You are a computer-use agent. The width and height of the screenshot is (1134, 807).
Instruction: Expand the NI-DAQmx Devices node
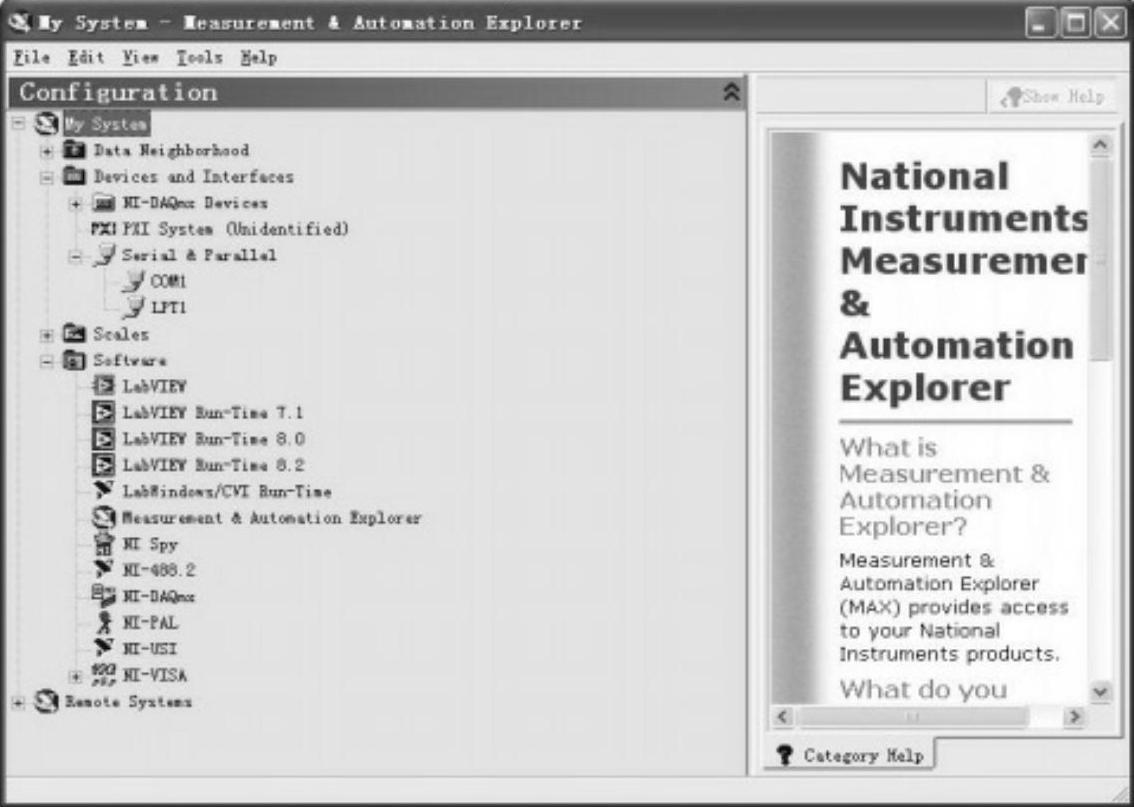[x=76, y=204]
